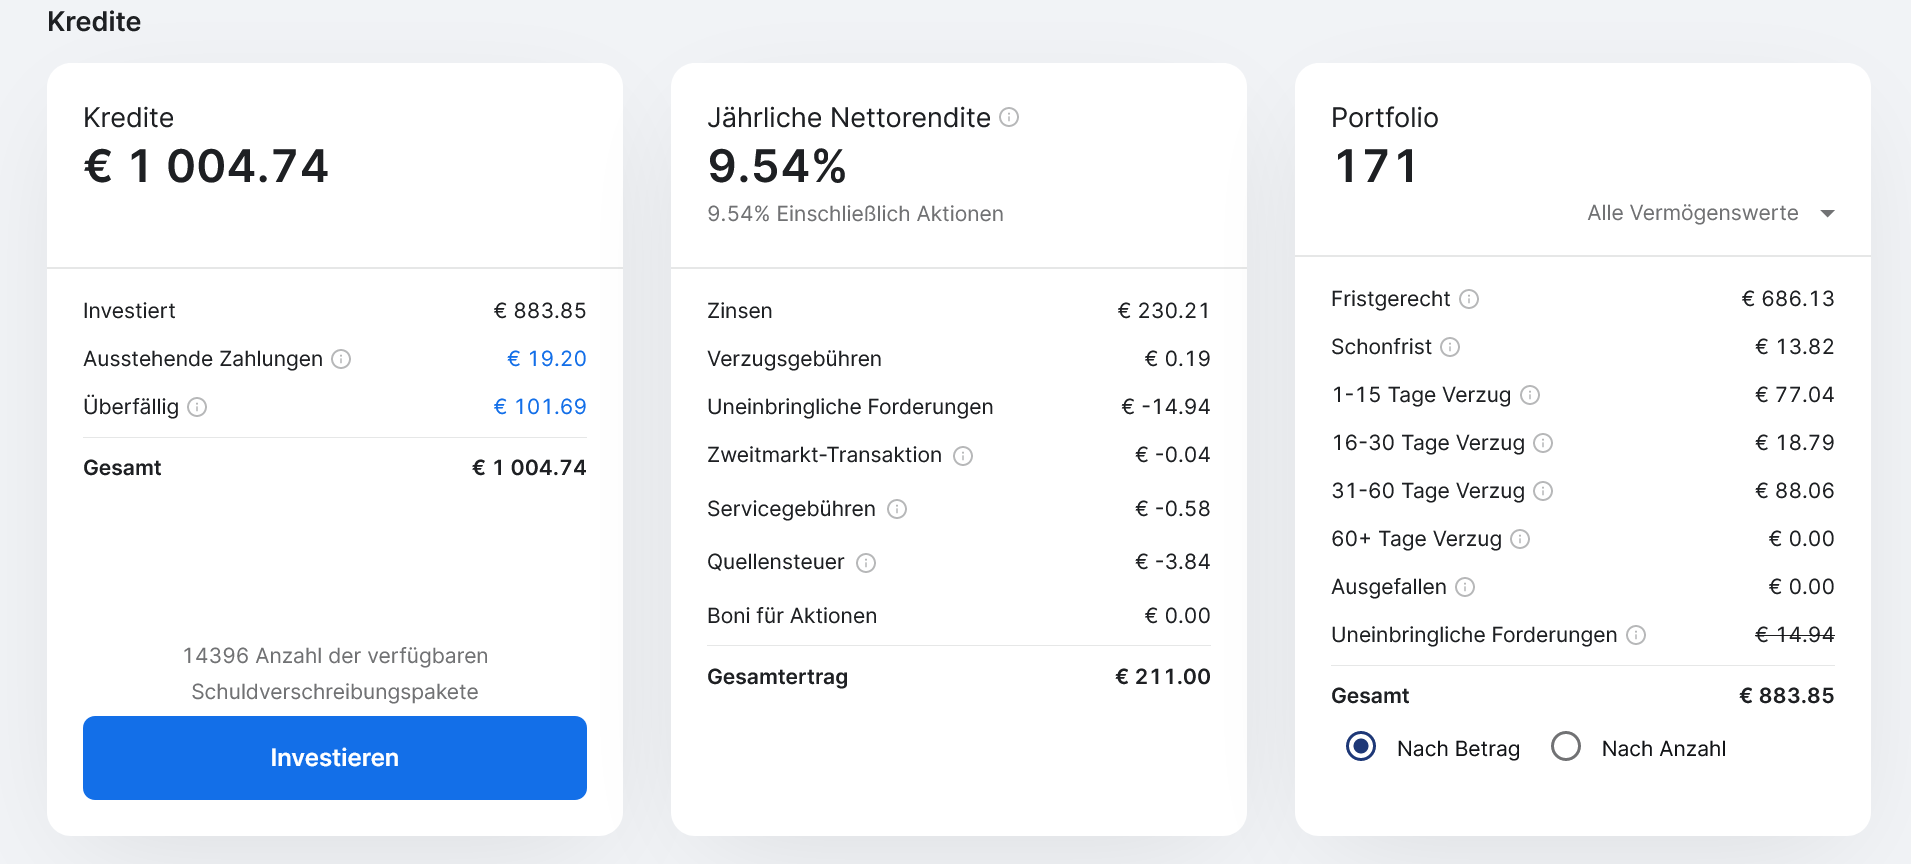Viewport: 1911px width, 864px height.
Task: Click the 9.54% net return figure
Action: pyautogui.click(x=777, y=166)
